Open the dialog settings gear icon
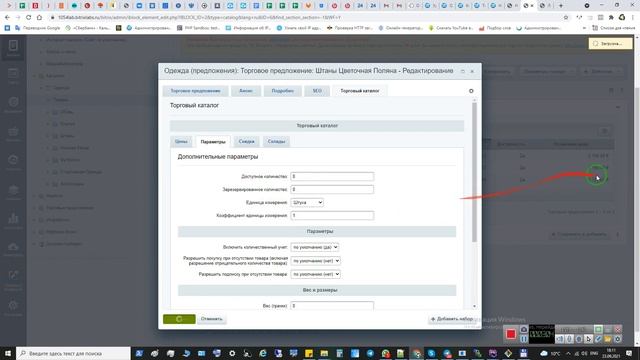 [471, 91]
